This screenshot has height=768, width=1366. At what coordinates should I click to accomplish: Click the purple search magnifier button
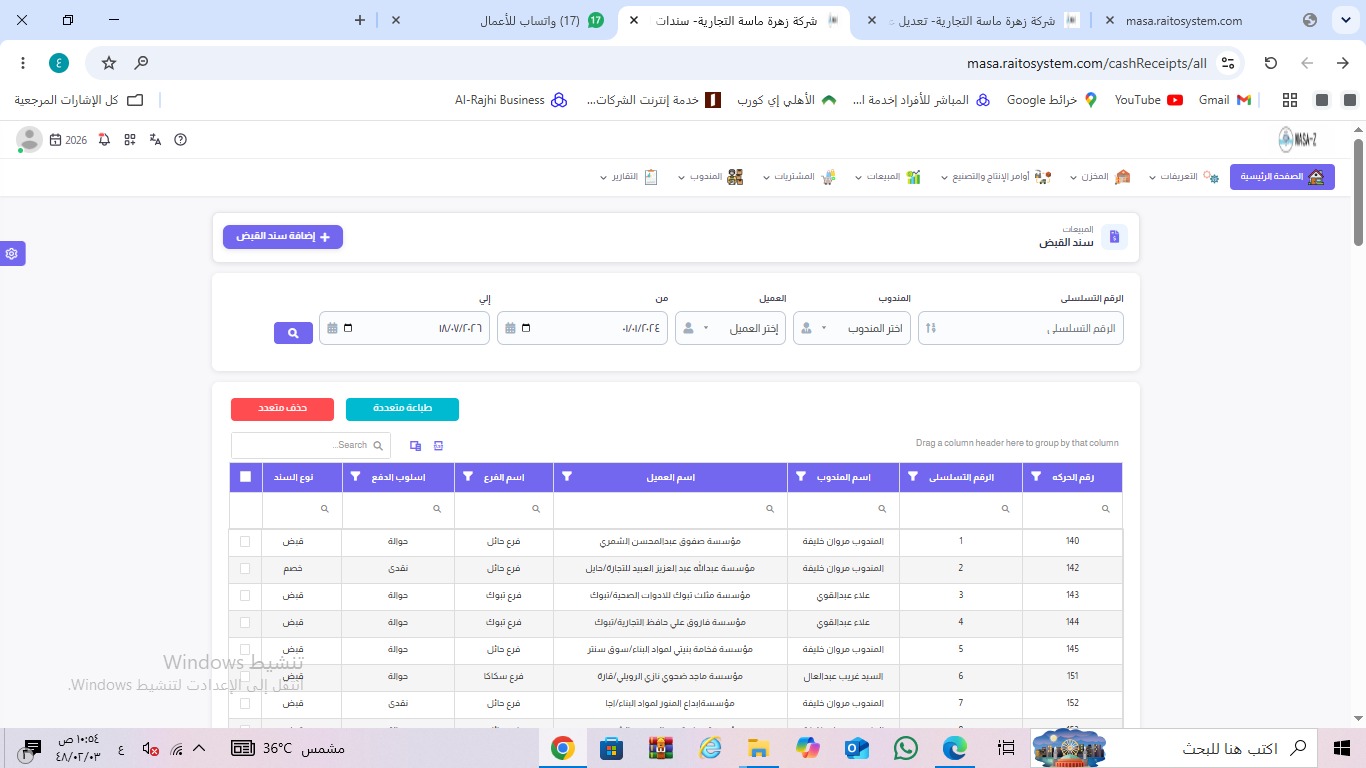293,333
